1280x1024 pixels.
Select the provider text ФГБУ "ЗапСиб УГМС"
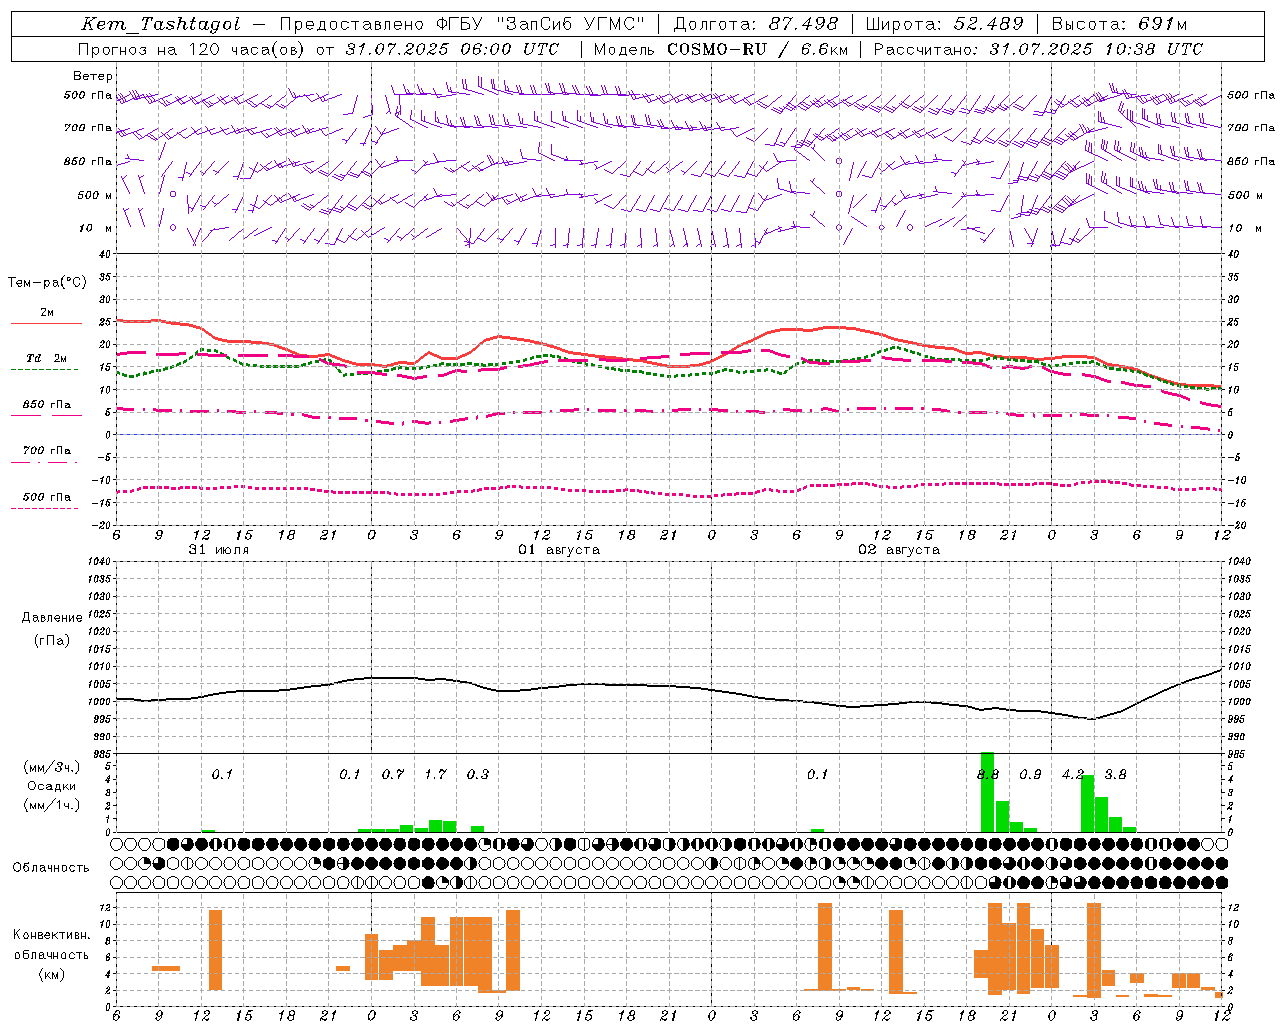click(x=541, y=24)
